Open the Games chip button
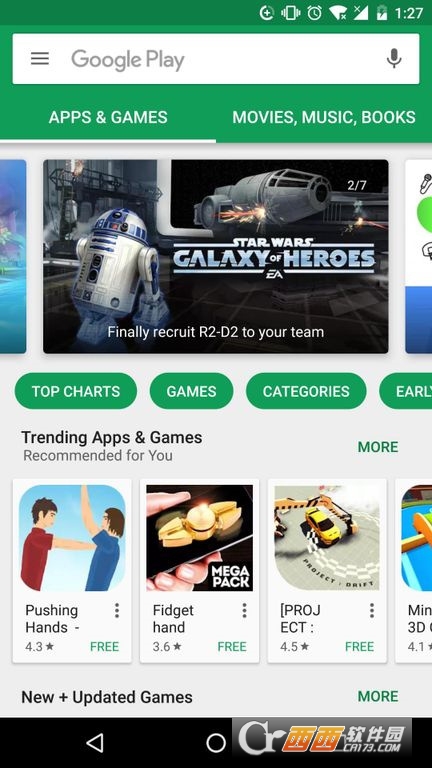This screenshot has width=432, height=768. pos(191,391)
